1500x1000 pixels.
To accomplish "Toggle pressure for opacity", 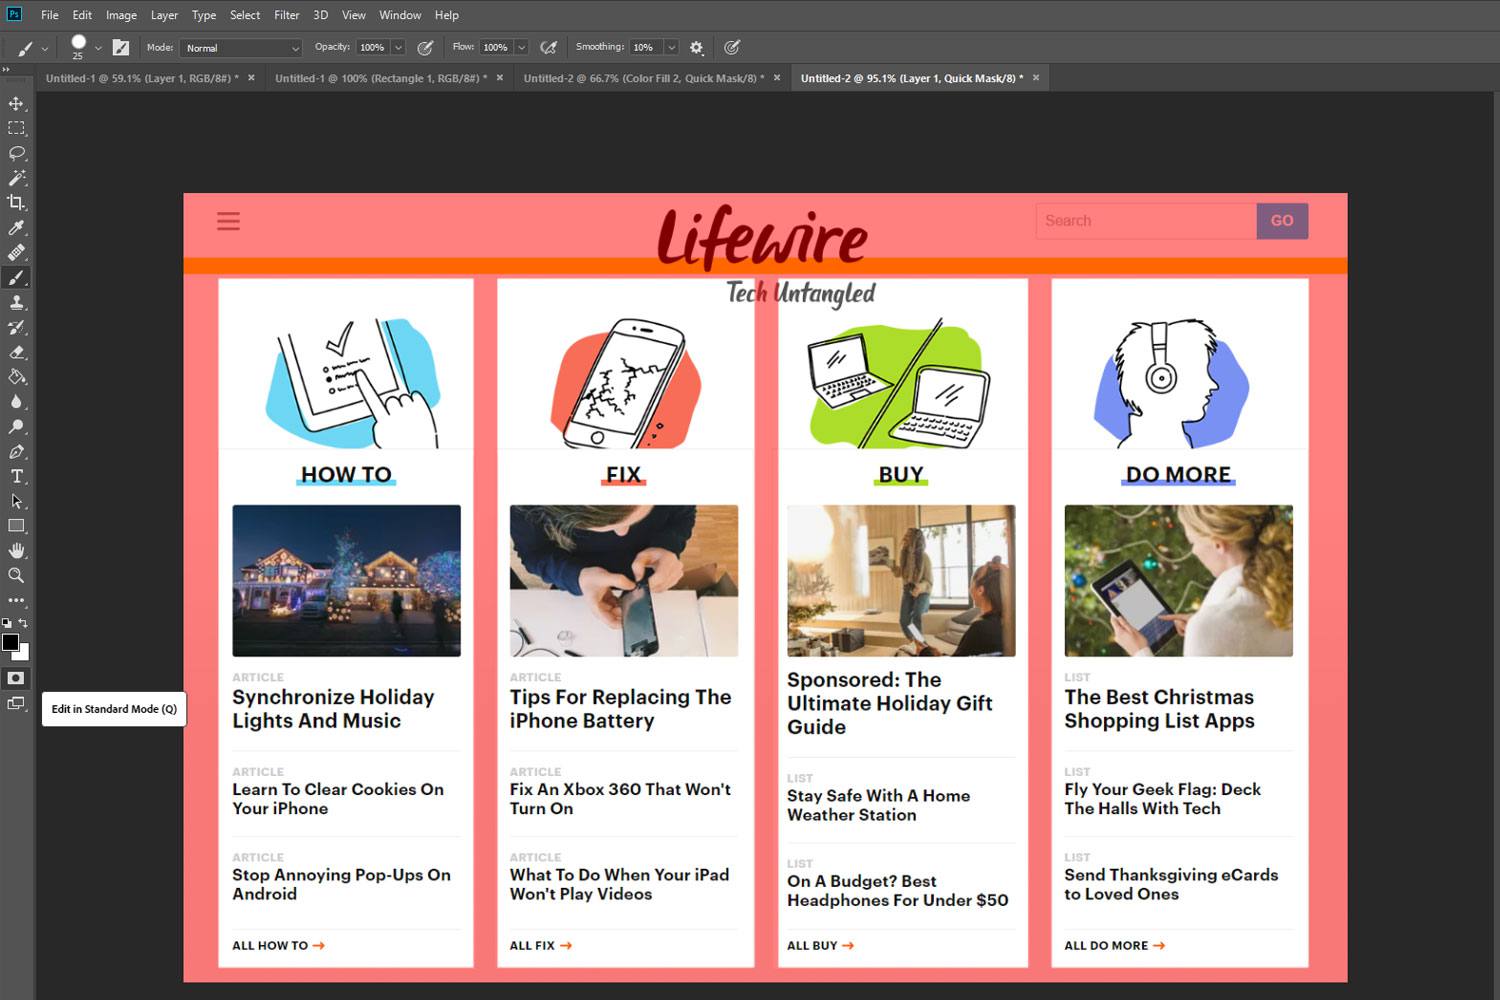I will pos(425,47).
